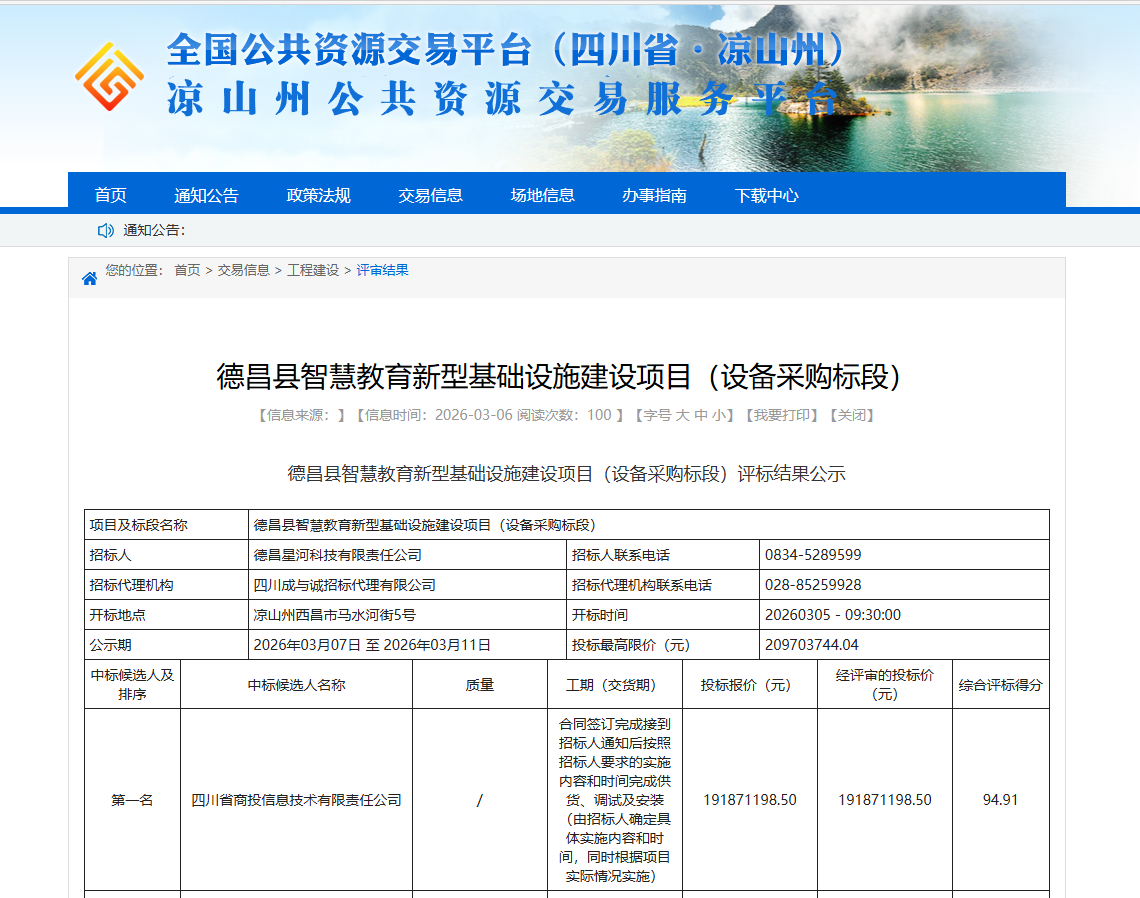
Task: Set font size to 小
Action: click(x=719, y=415)
